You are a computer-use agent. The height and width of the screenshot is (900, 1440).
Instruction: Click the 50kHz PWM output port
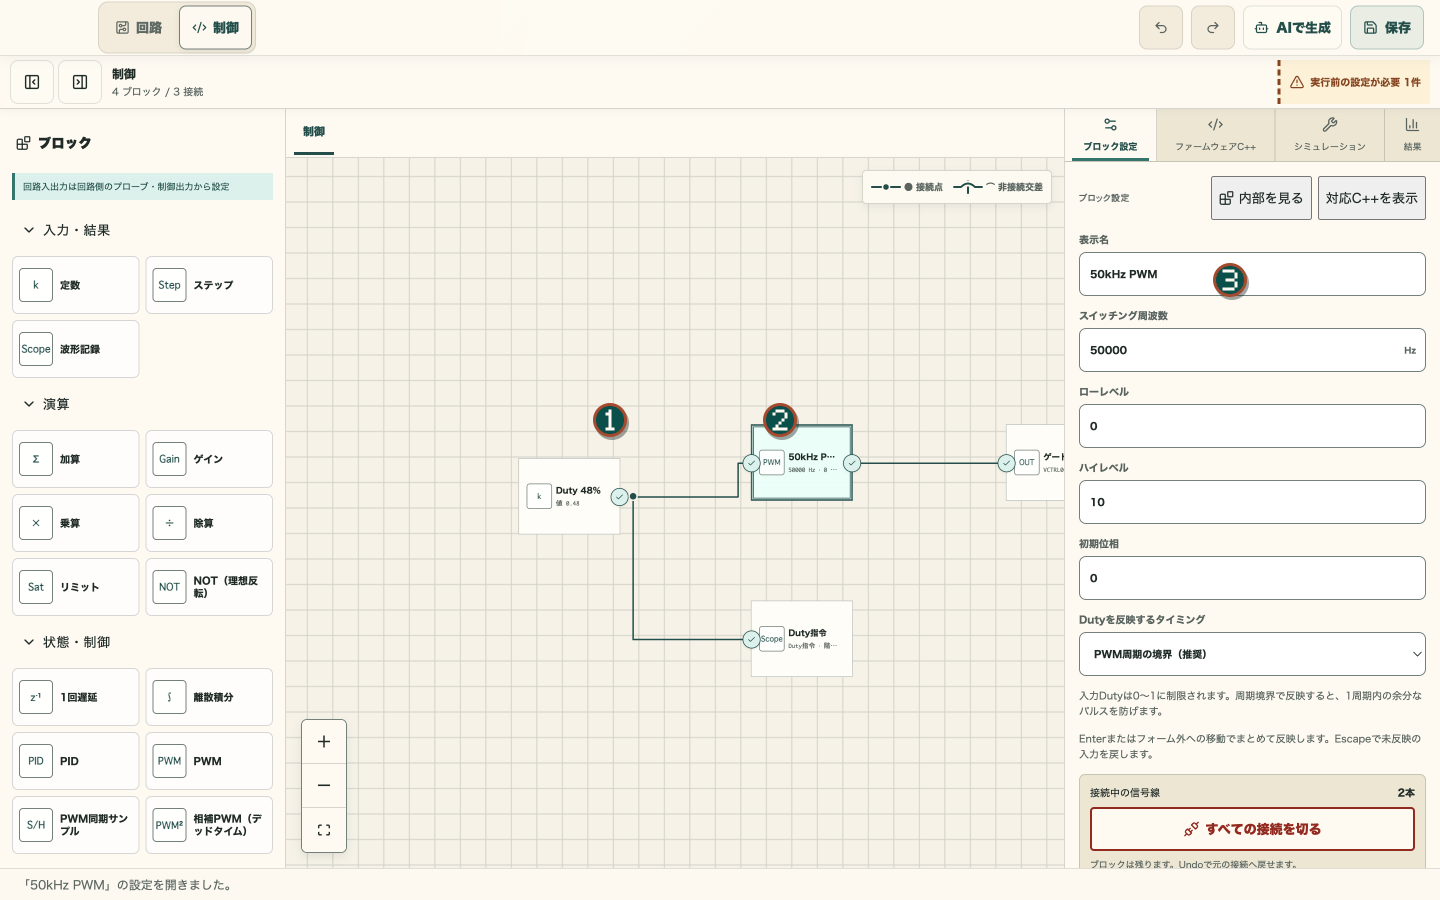[852, 463]
